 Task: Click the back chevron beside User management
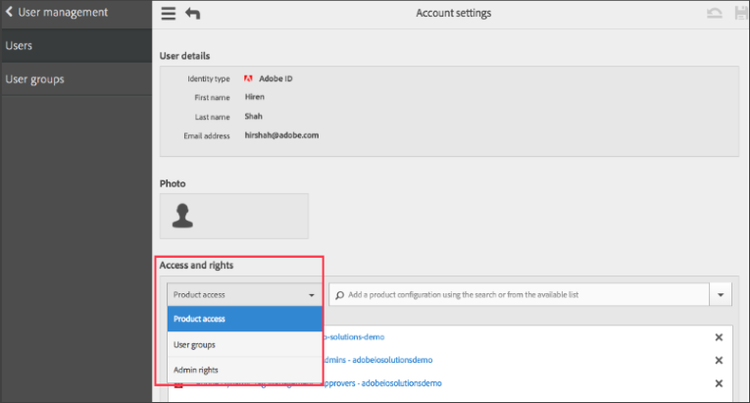tap(9, 13)
